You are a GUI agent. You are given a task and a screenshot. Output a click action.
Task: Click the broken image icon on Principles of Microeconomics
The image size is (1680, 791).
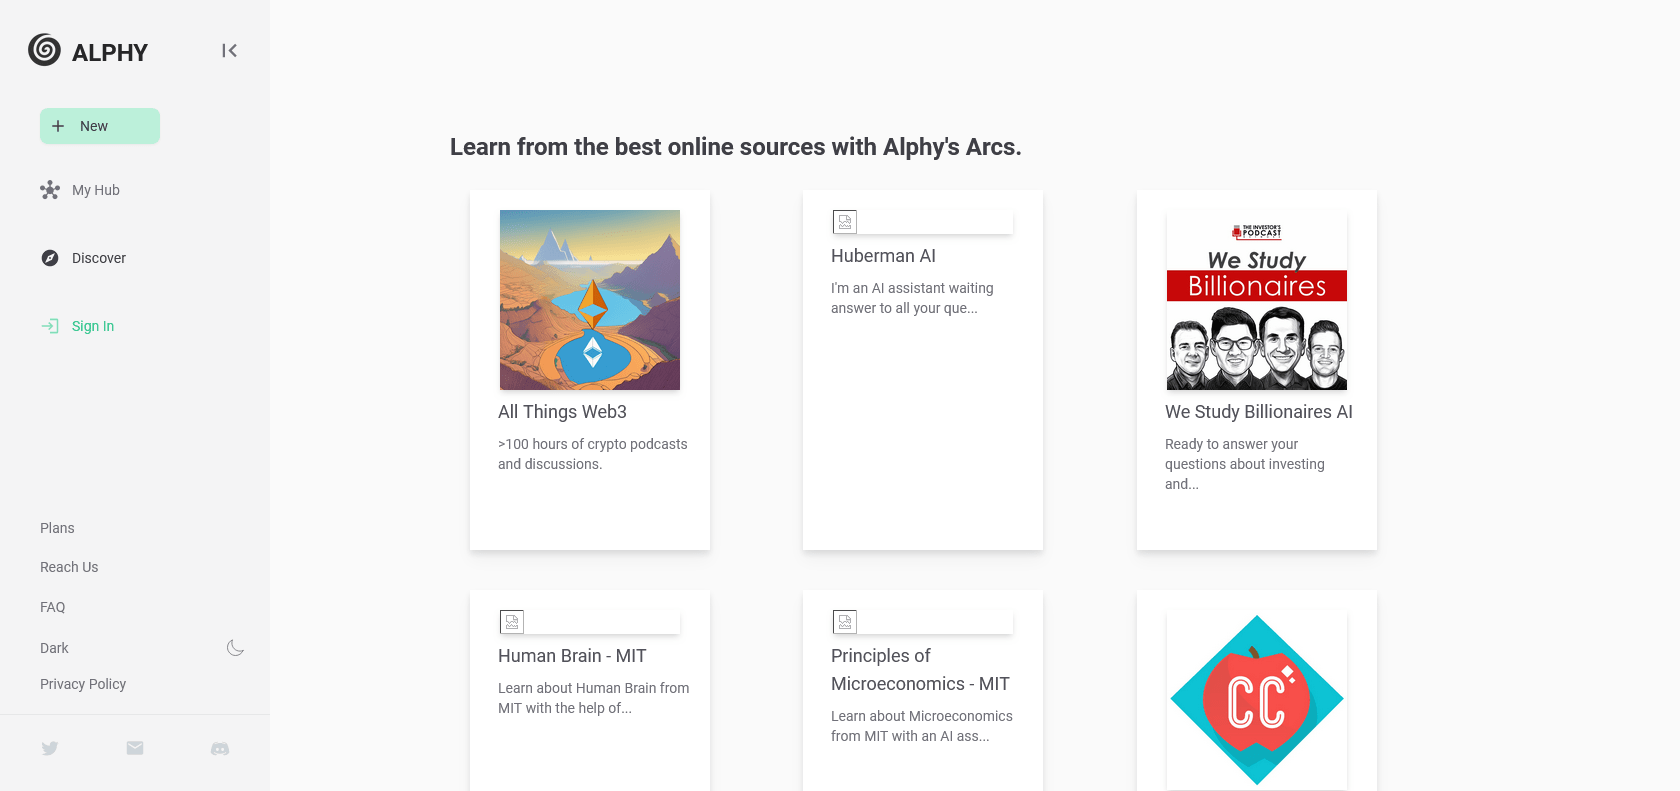click(x=845, y=622)
